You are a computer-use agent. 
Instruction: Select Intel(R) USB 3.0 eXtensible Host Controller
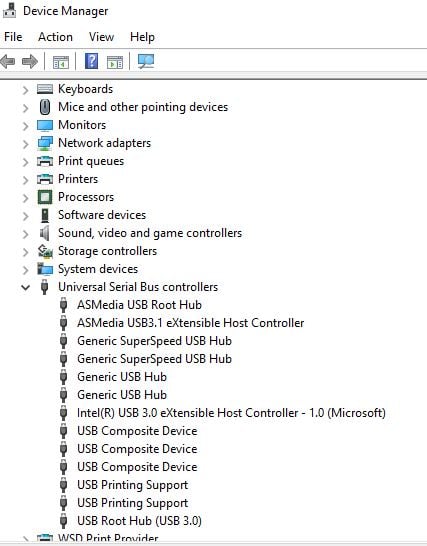pos(231,413)
